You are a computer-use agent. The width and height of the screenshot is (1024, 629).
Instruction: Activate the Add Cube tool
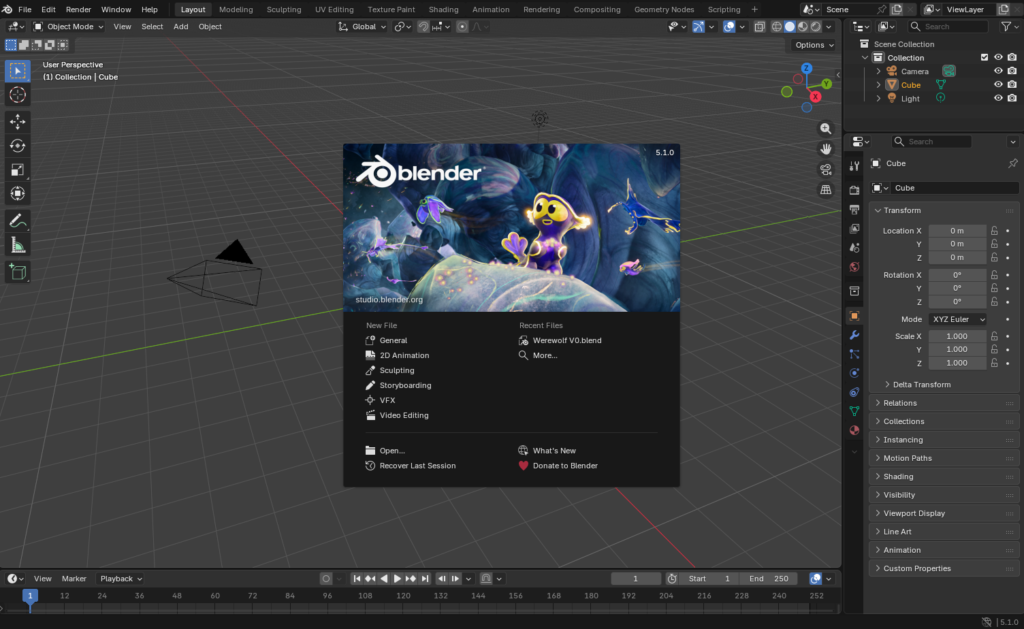[x=18, y=271]
